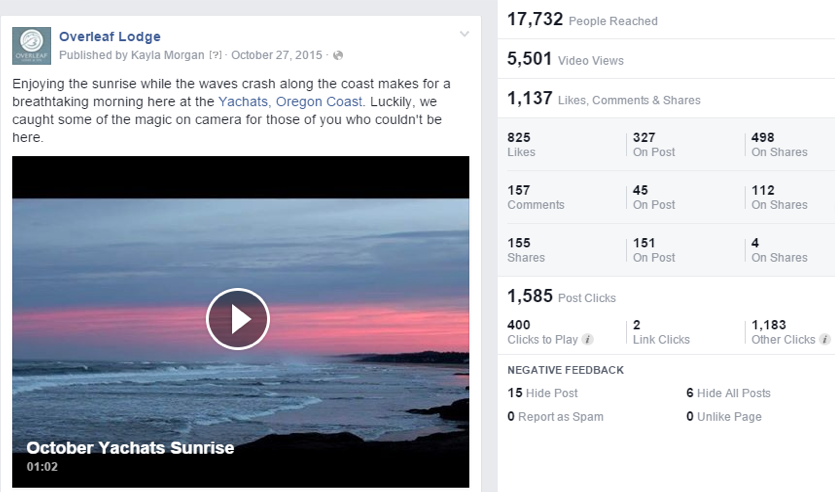The width and height of the screenshot is (835, 492).
Task: Select the 17,732 People Reached stat
Action: coord(582,20)
